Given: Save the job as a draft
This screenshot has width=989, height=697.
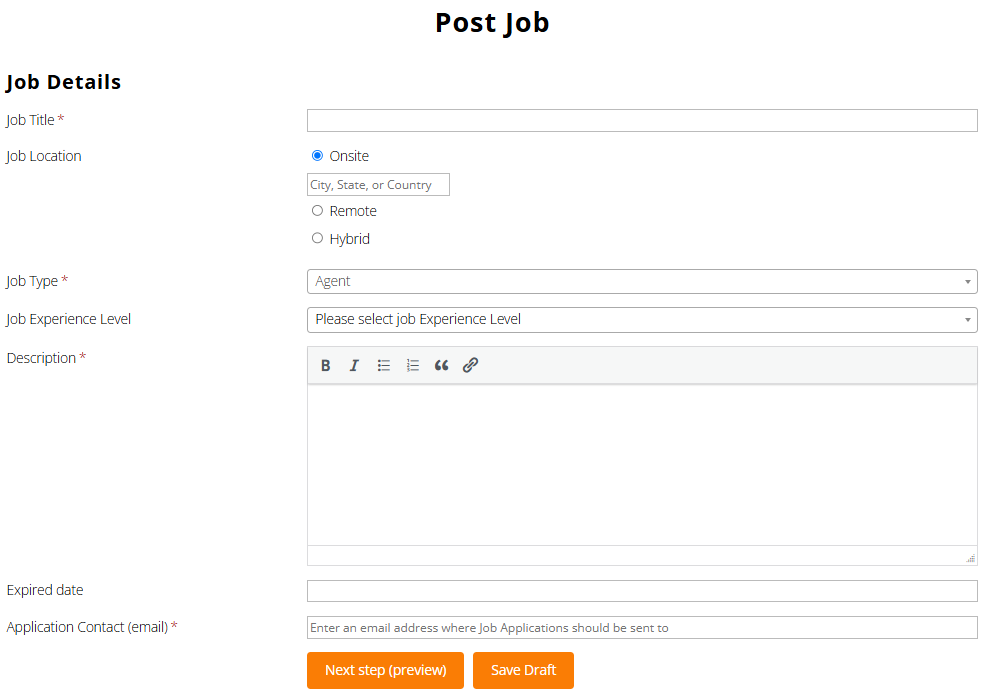Looking at the screenshot, I should coord(524,670).
